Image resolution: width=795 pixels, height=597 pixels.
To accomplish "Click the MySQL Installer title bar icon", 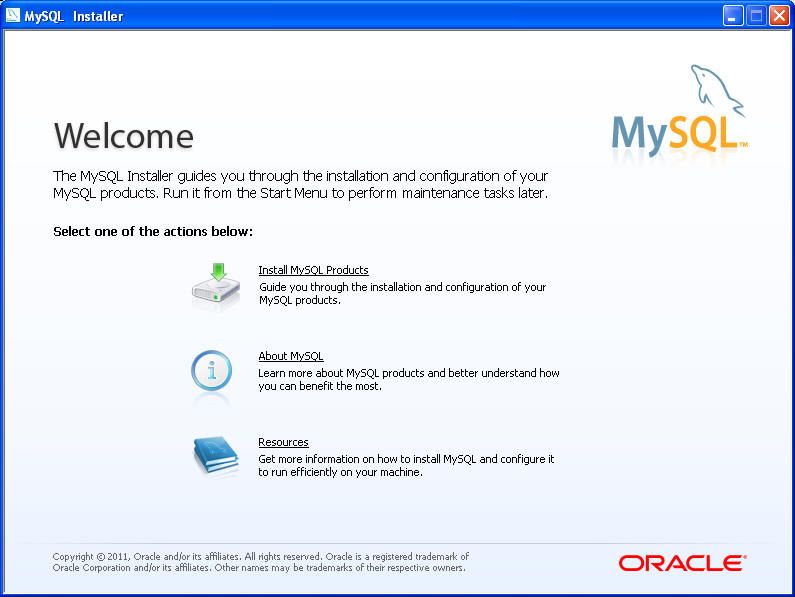I will (13, 15).
